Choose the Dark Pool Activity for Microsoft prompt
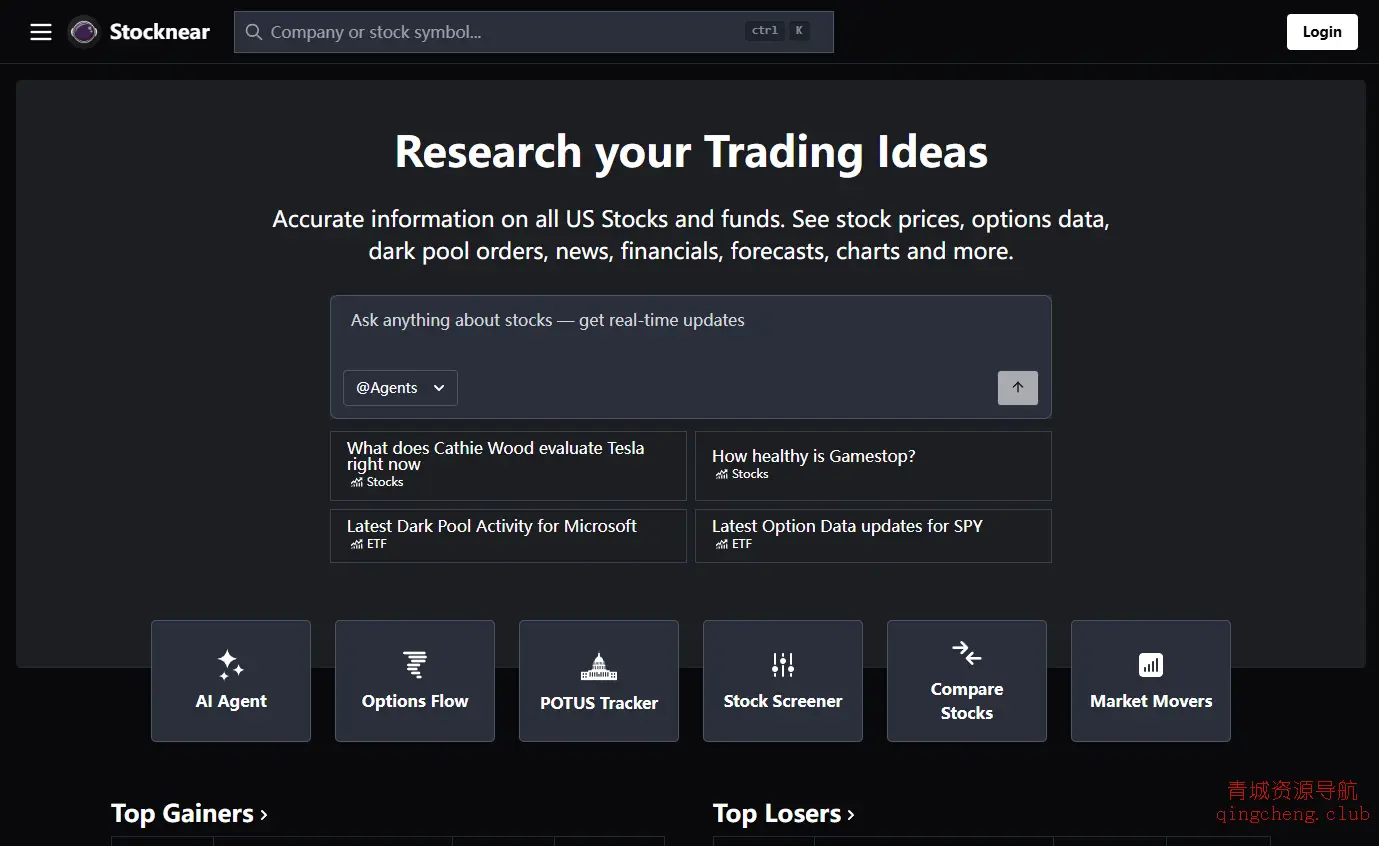Image resolution: width=1379 pixels, height=846 pixels. [508, 535]
